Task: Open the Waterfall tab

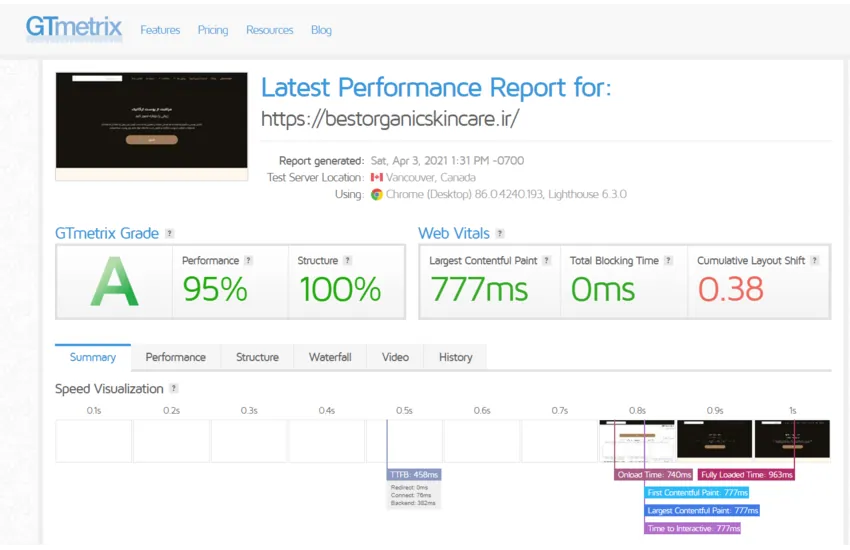Action: click(330, 357)
